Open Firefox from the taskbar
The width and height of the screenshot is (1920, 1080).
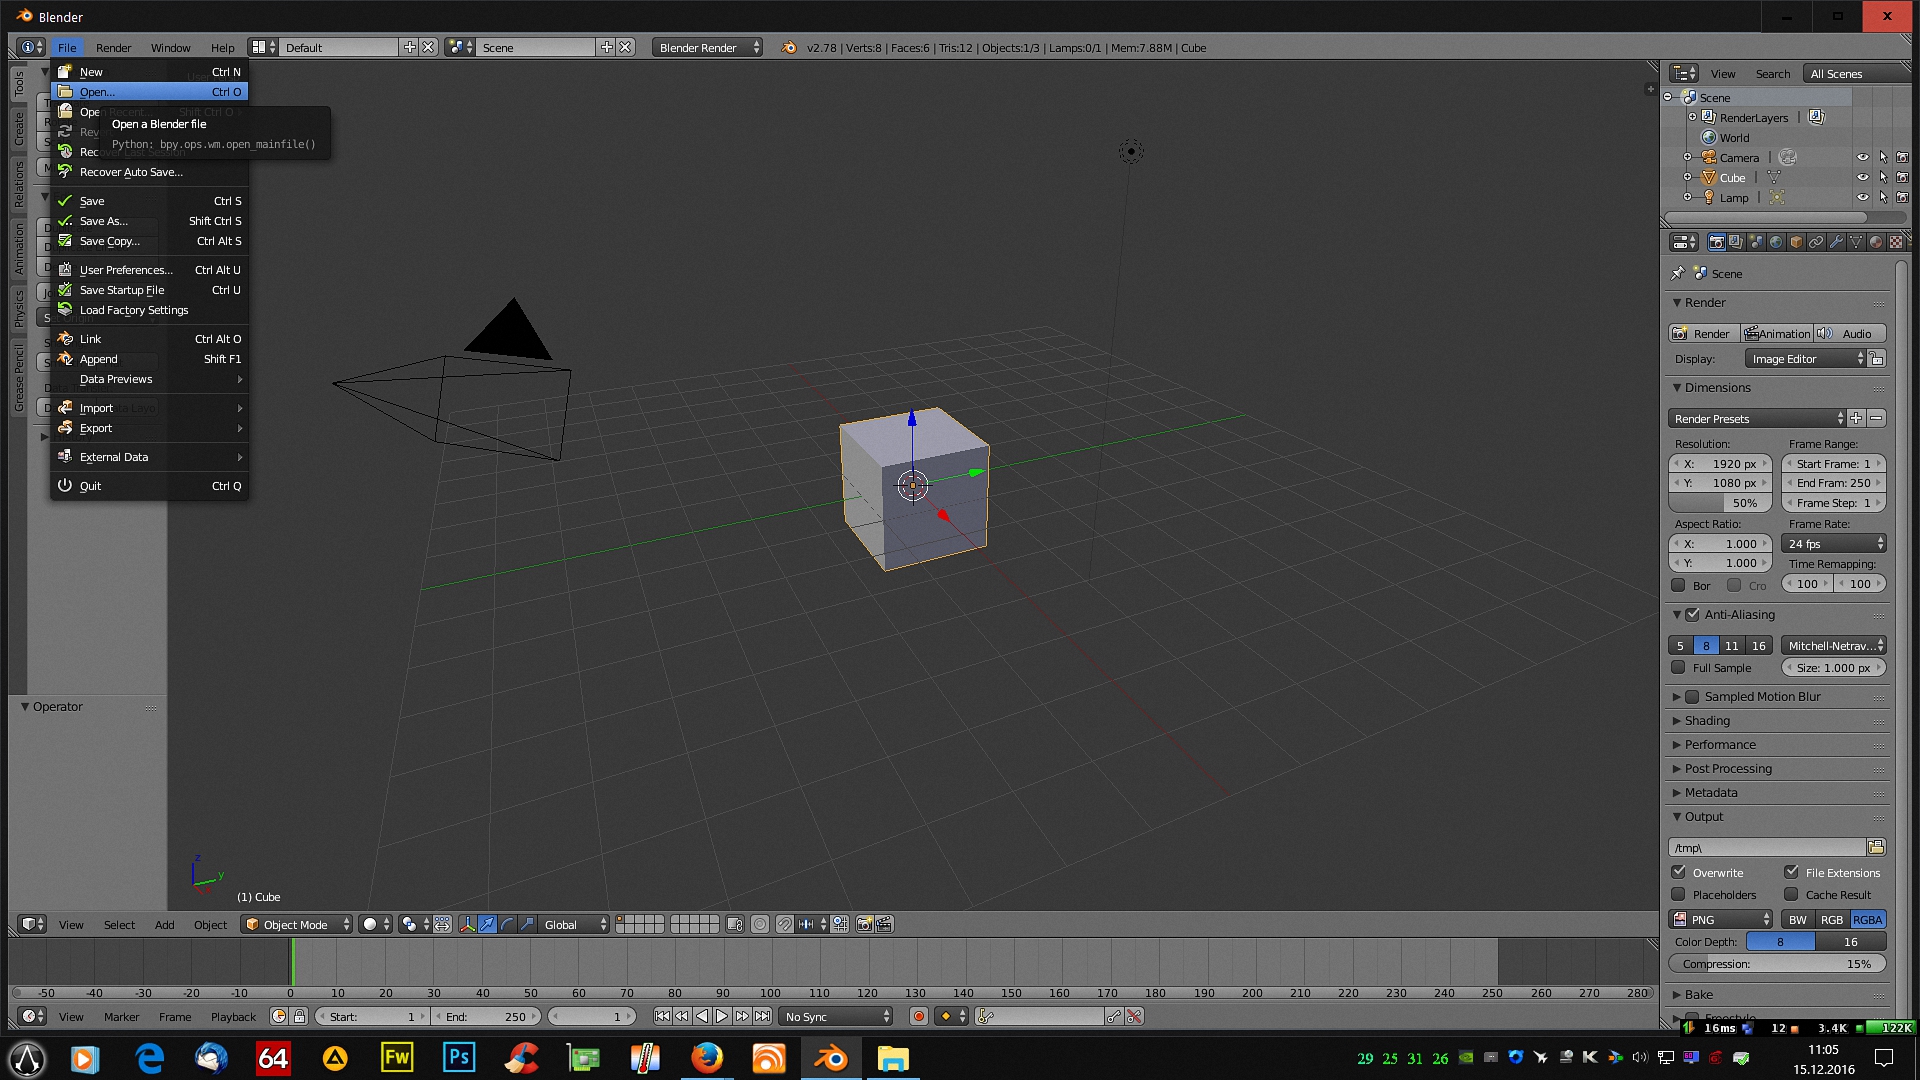point(707,1058)
